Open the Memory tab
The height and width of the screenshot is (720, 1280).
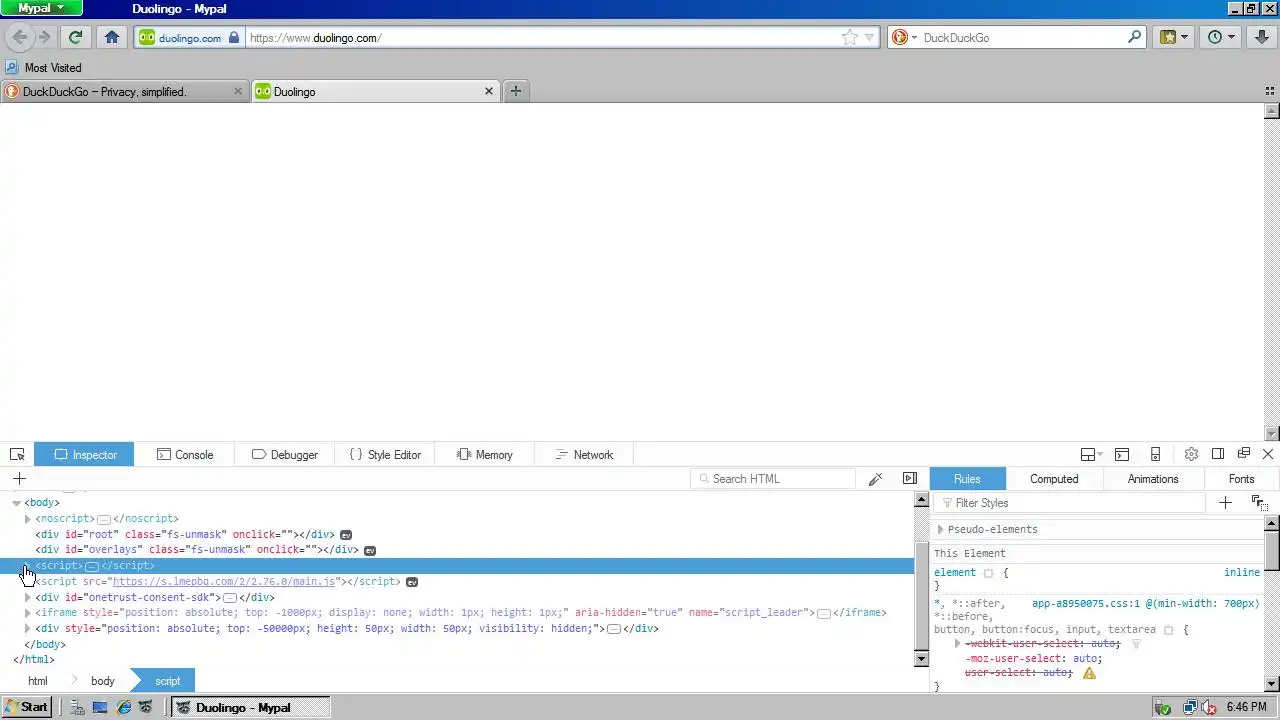[x=485, y=454]
